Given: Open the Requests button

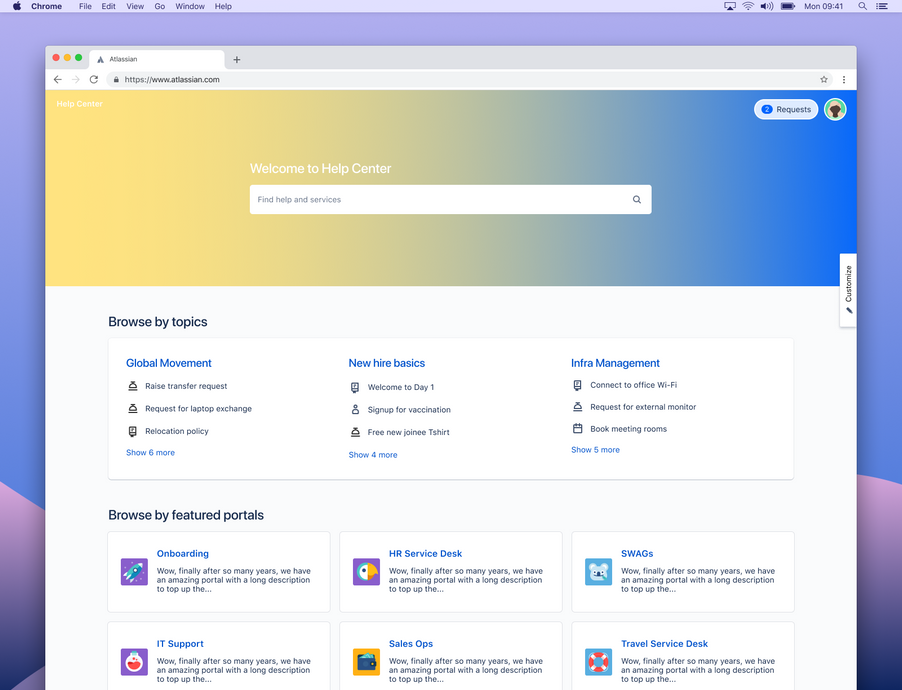Looking at the screenshot, I should [x=786, y=109].
